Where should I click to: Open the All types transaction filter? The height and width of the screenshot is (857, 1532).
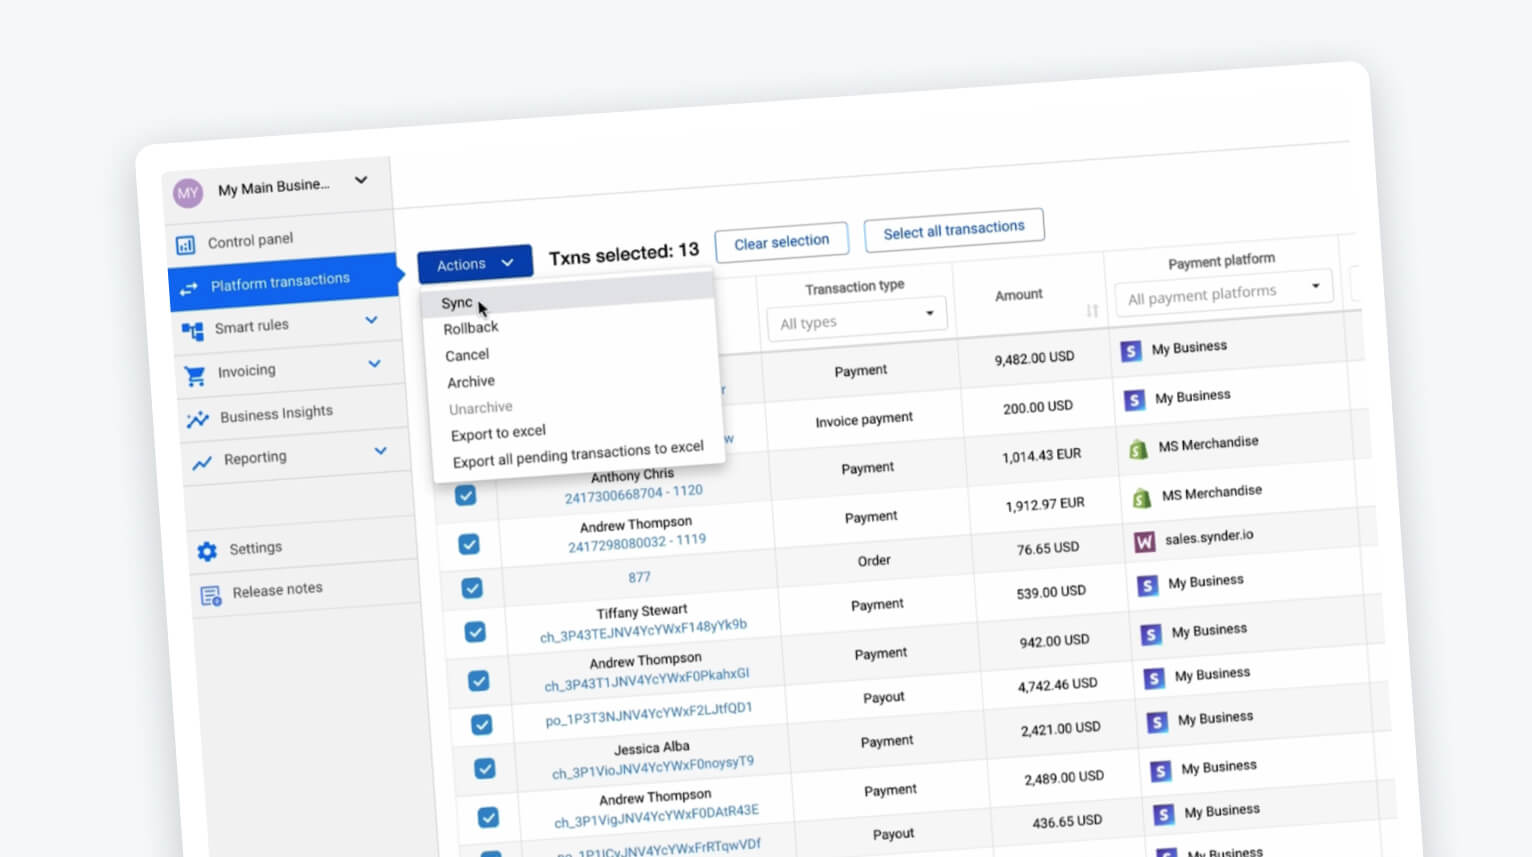coord(856,320)
